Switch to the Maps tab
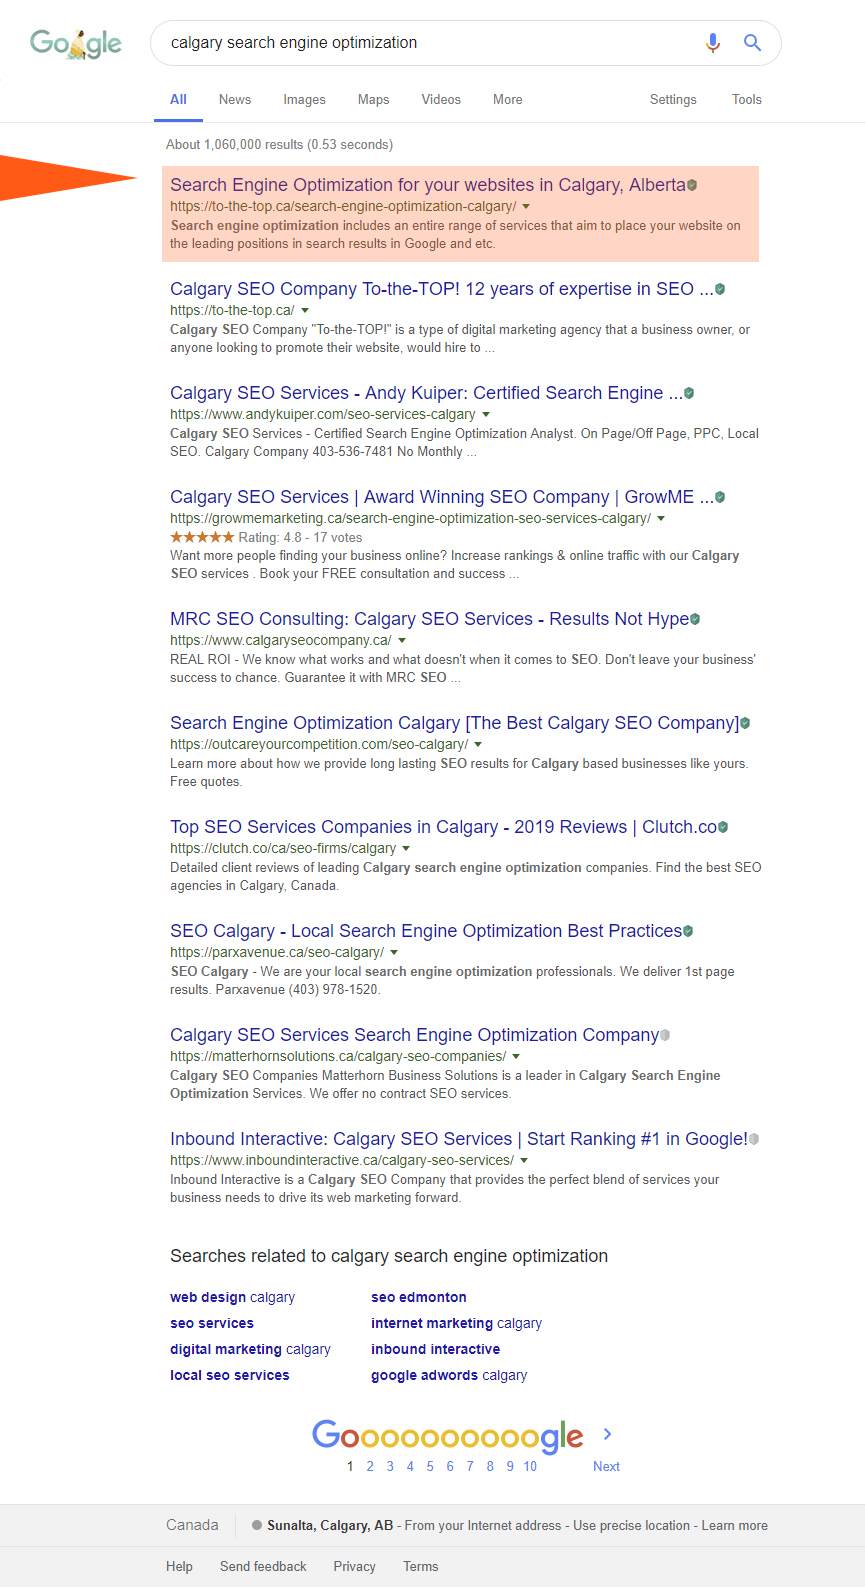The width and height of the screenshot is (865, 1587). (x=374, y=100)
